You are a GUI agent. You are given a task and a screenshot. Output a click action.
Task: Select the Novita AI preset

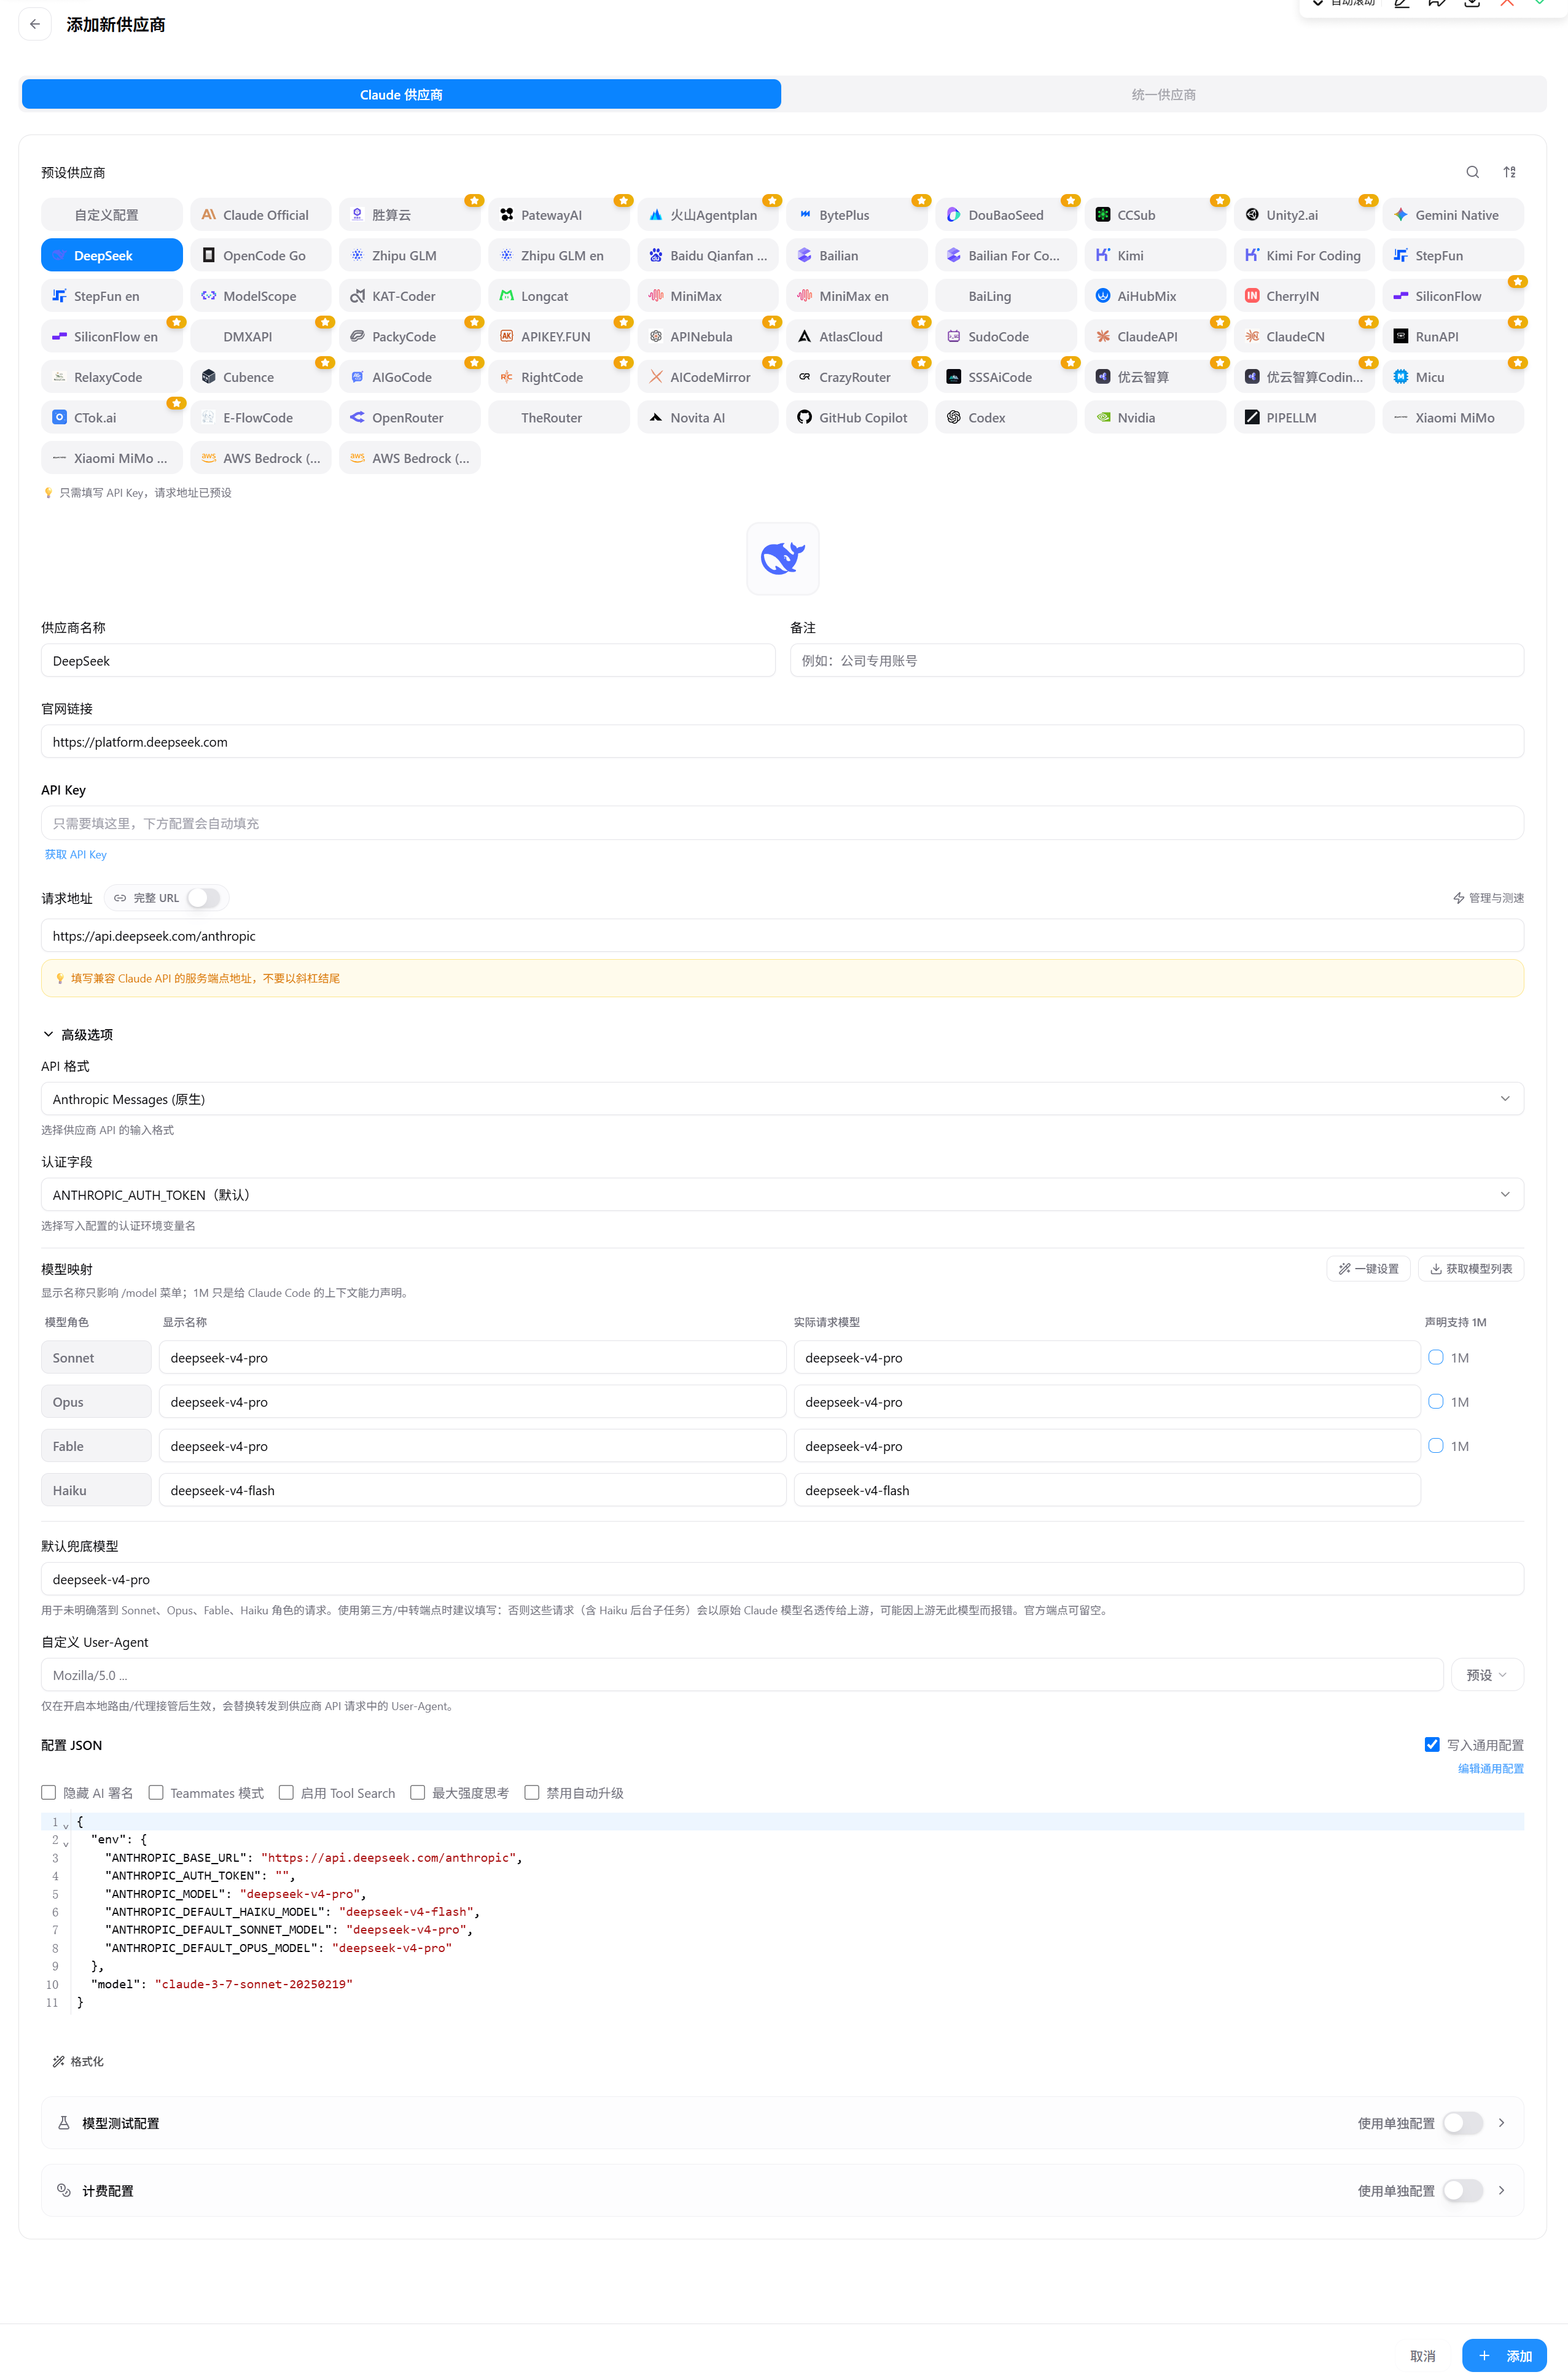click(708, 418)
